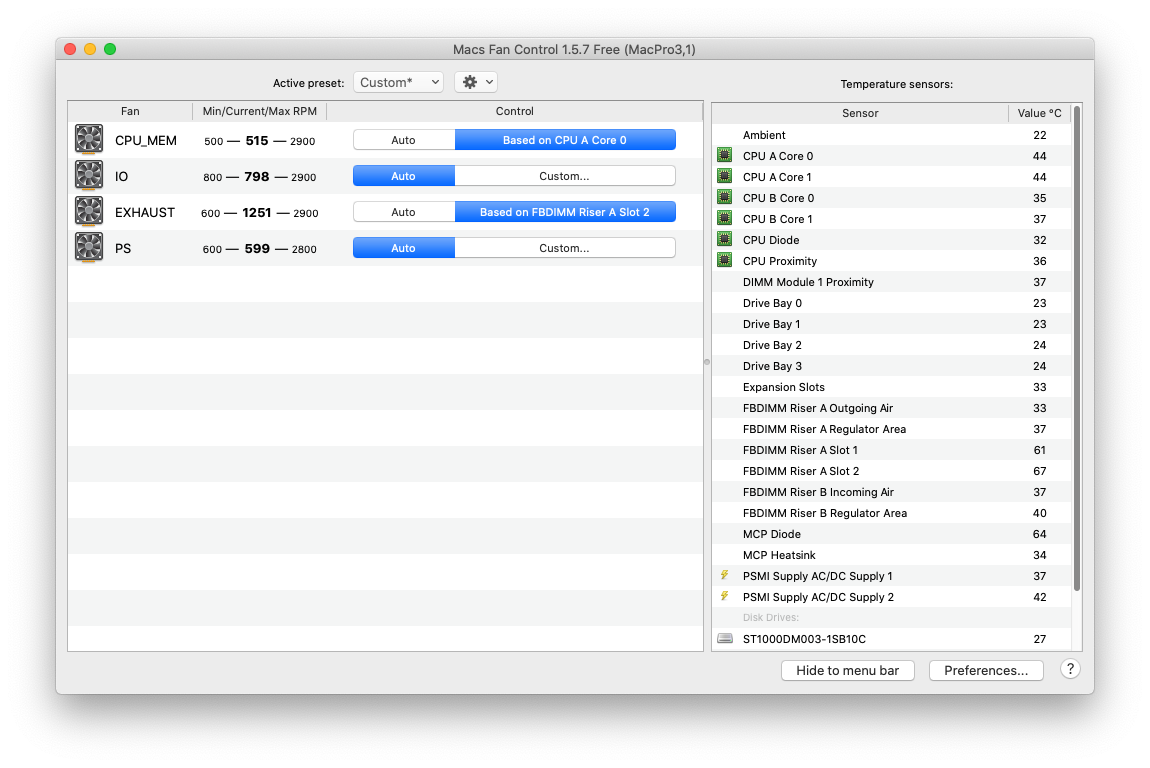This screenshot has width=1150, height=768.
Task: Select Auto for the IO fan
Action: click(x=403, y=176)
